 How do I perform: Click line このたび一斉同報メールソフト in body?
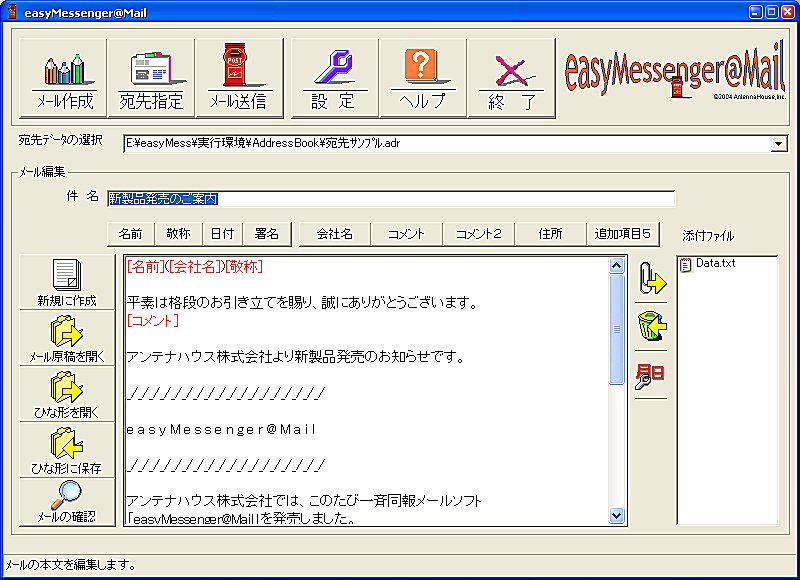[304, 501]
